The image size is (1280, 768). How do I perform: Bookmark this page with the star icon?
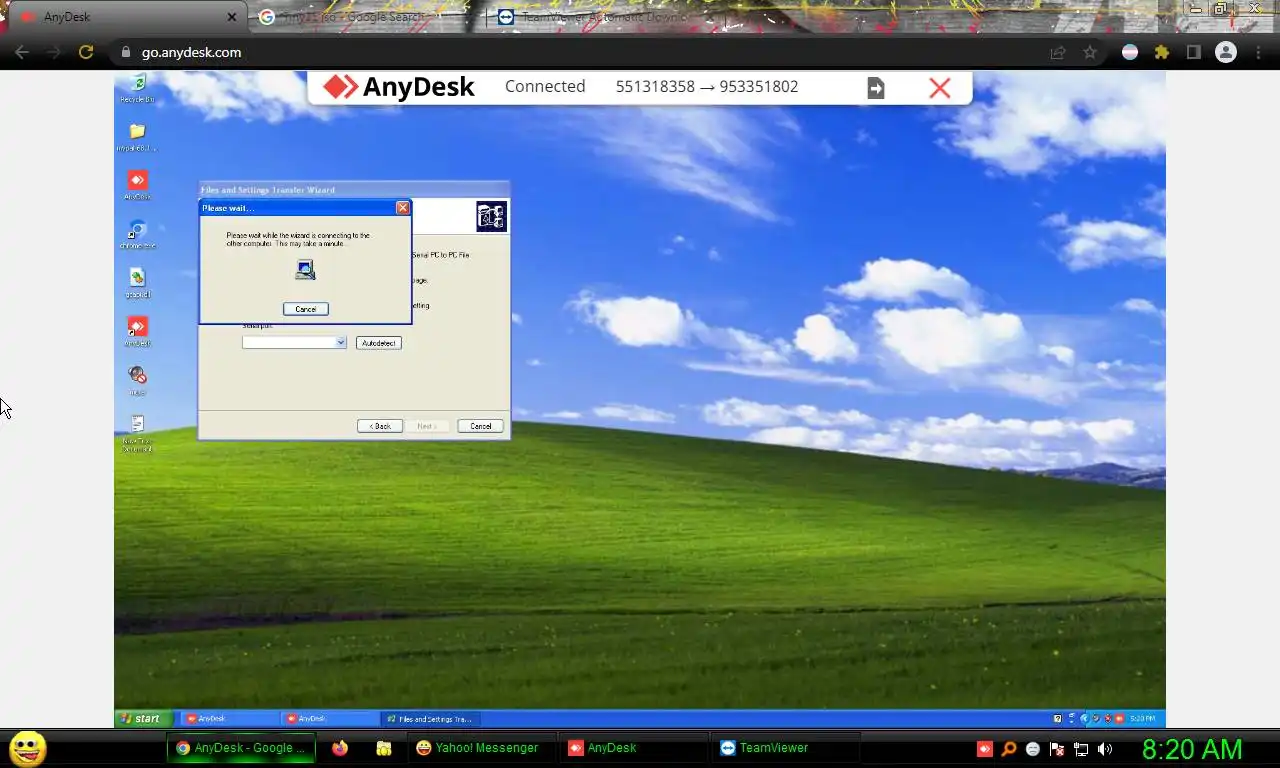click(1090, 52)
